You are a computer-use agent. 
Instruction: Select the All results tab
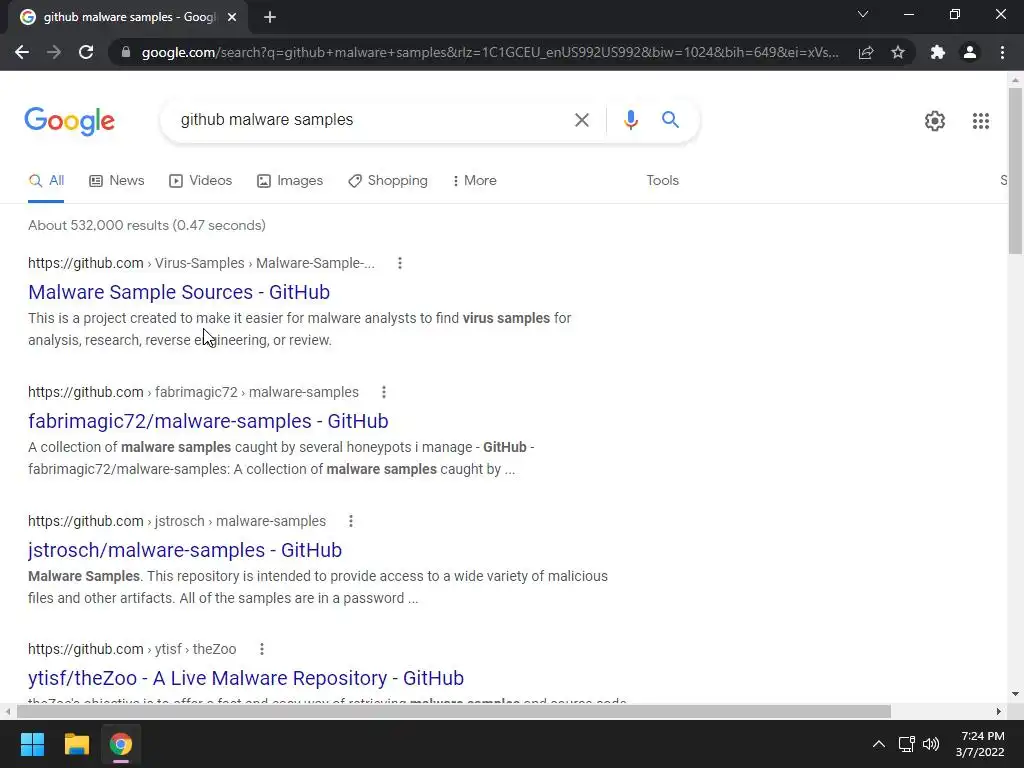(x=46, y=181)
